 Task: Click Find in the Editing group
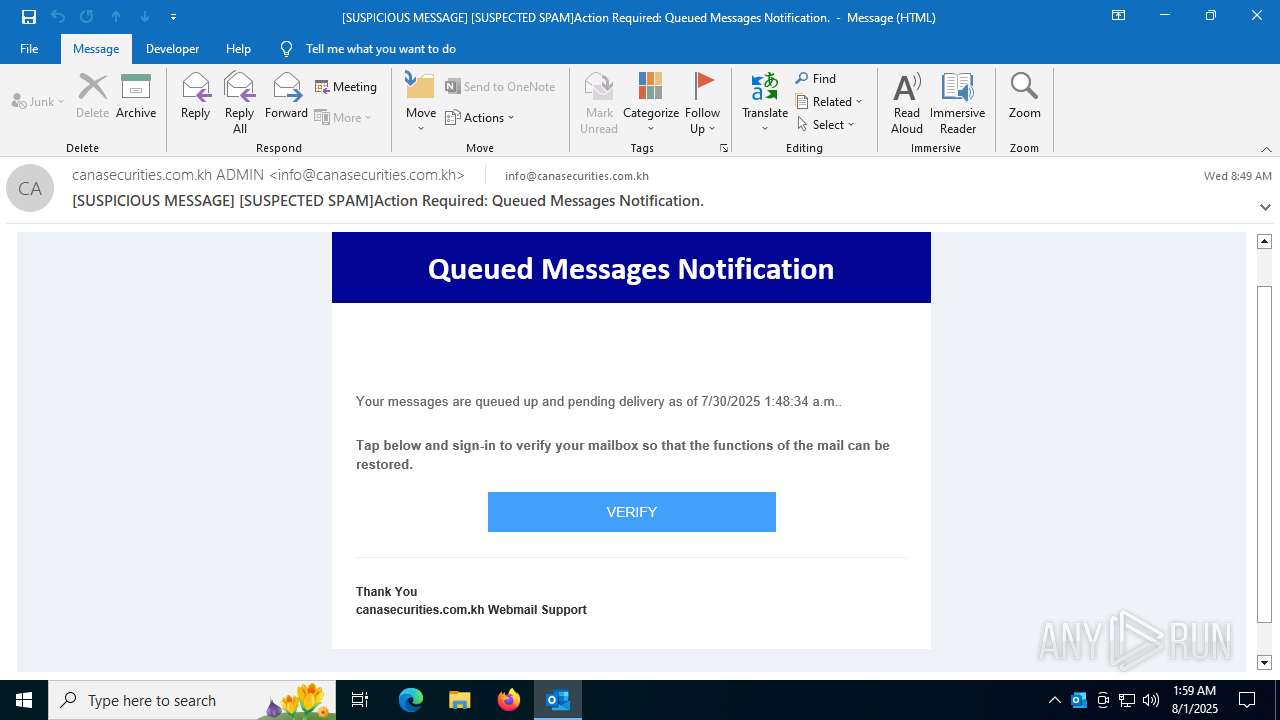(x=816, y=79)
